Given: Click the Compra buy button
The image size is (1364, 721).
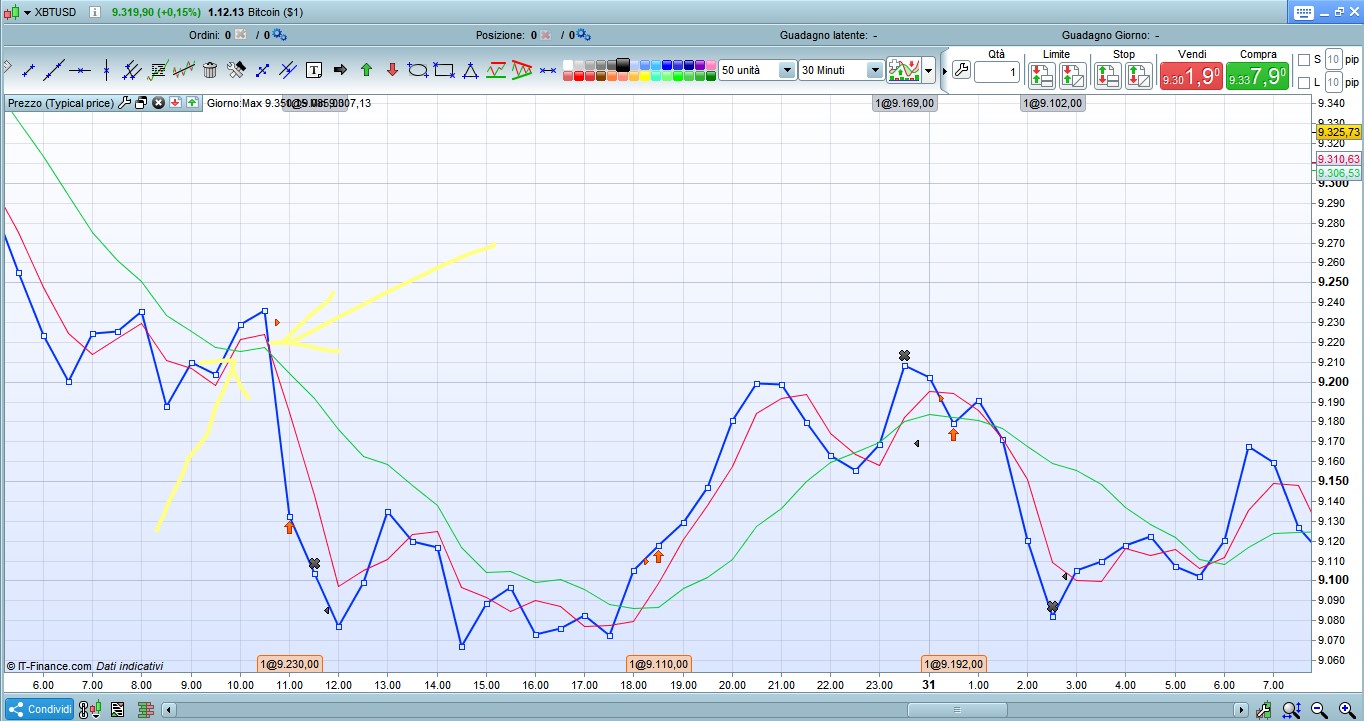Looking at the screenshot, I should [x=1258, y=77].
